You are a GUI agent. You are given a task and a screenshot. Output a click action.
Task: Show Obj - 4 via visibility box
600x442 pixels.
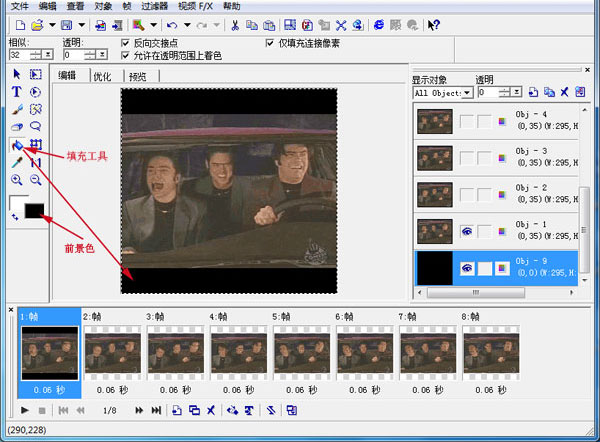[467, 122]
